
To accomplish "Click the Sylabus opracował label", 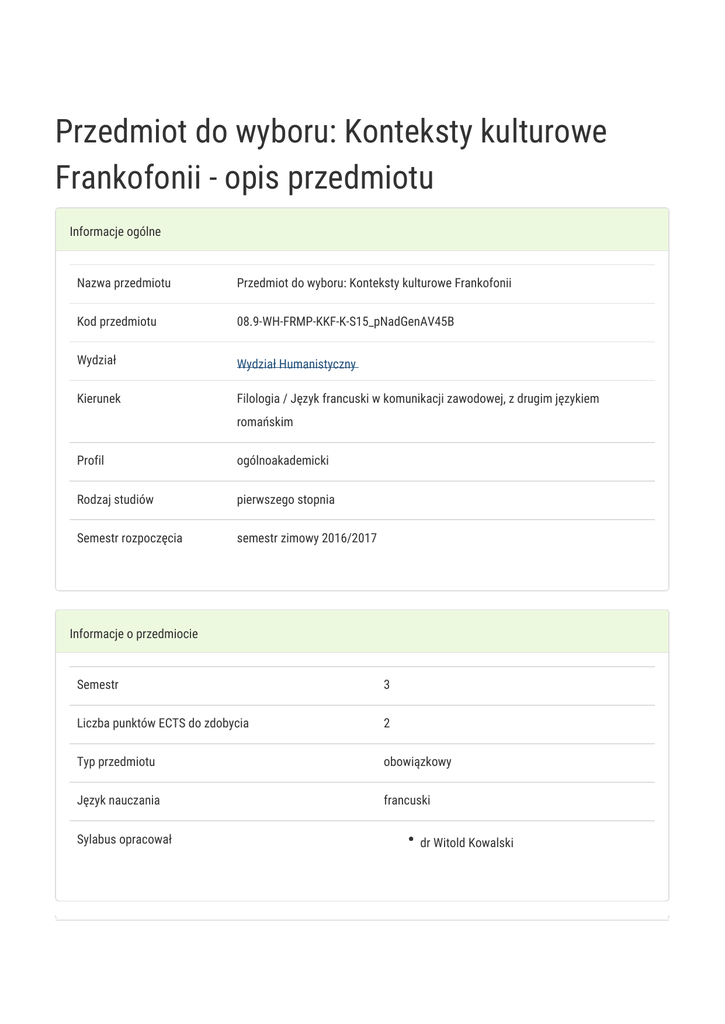I will tap(124, 839).
